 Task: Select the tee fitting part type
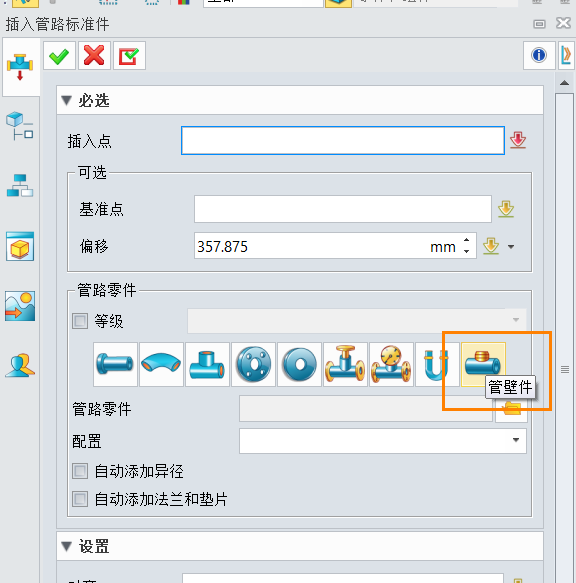coord(207,364)
